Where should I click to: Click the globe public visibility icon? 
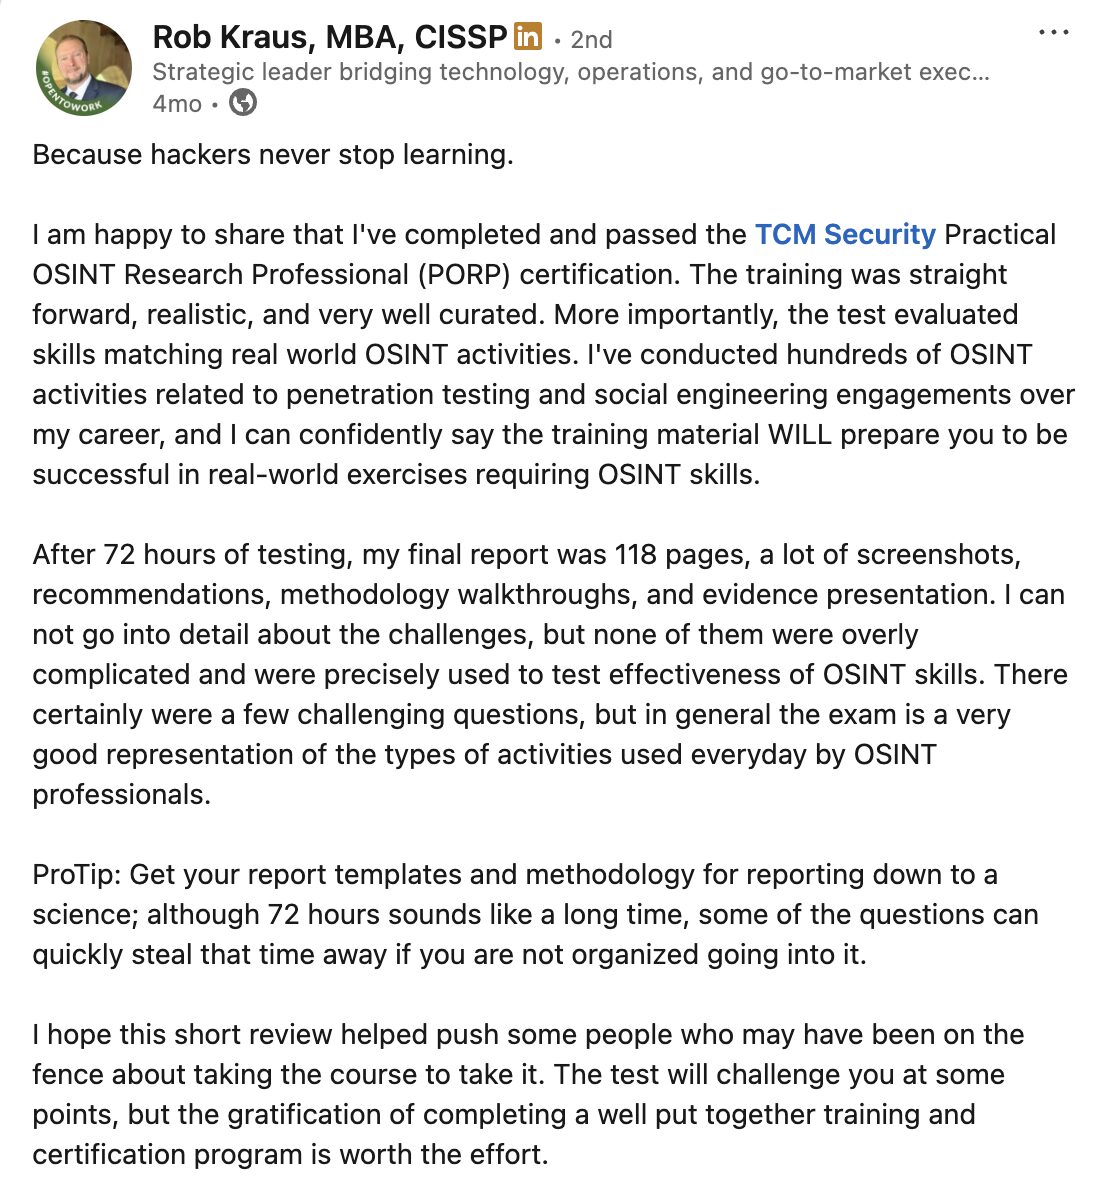tap(243, 102)
